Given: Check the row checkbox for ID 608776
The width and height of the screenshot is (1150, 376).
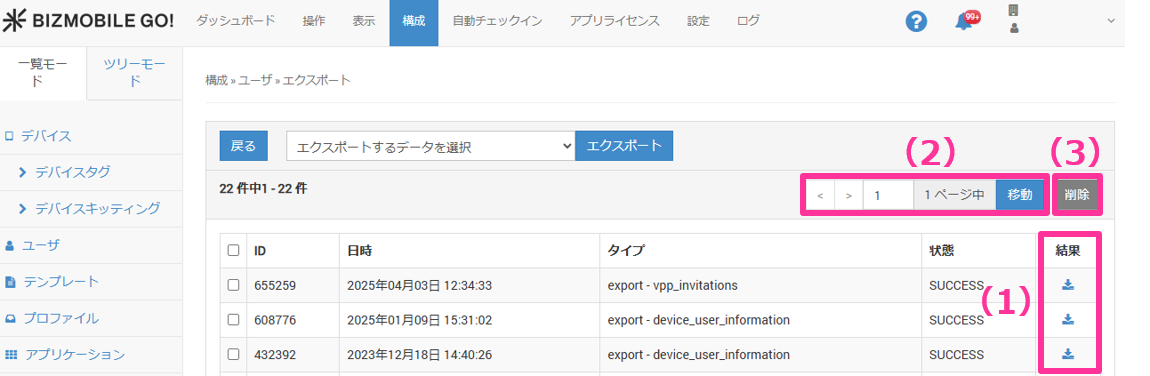Looking at the screenshot, I should [x=233, y=320].
